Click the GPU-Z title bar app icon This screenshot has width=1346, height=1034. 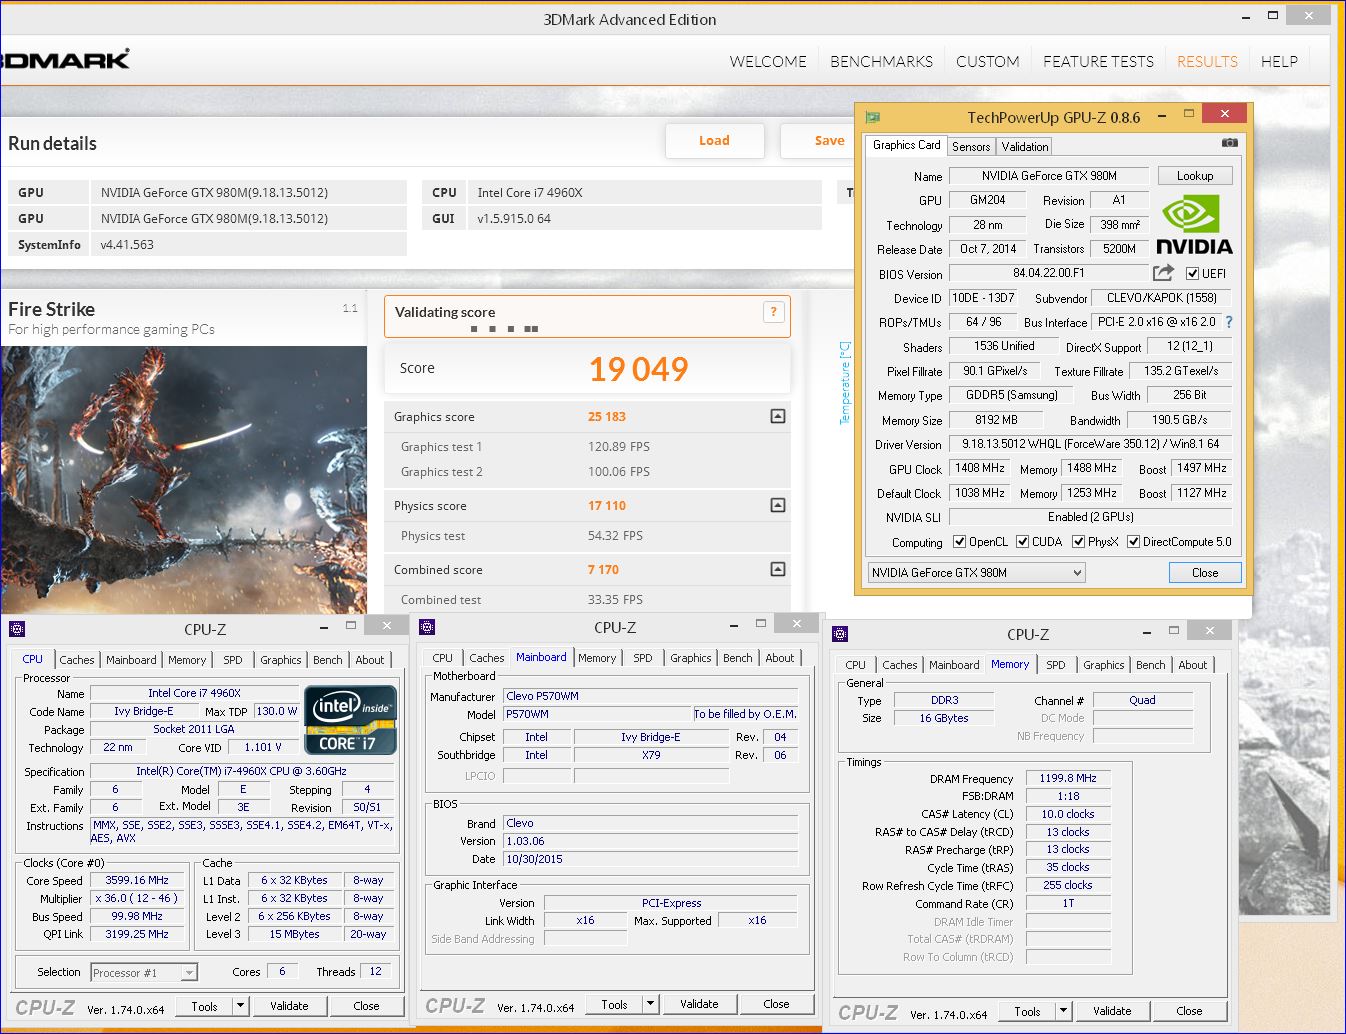873,117
